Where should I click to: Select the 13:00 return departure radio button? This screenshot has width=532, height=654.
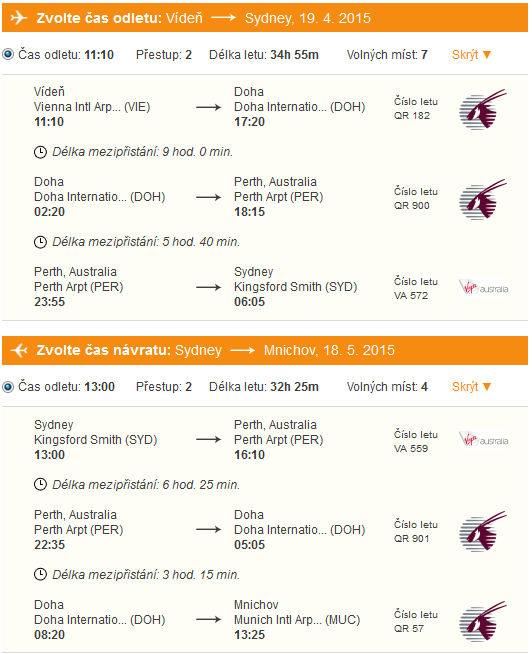pyautogui.click(x=8, y=387)
